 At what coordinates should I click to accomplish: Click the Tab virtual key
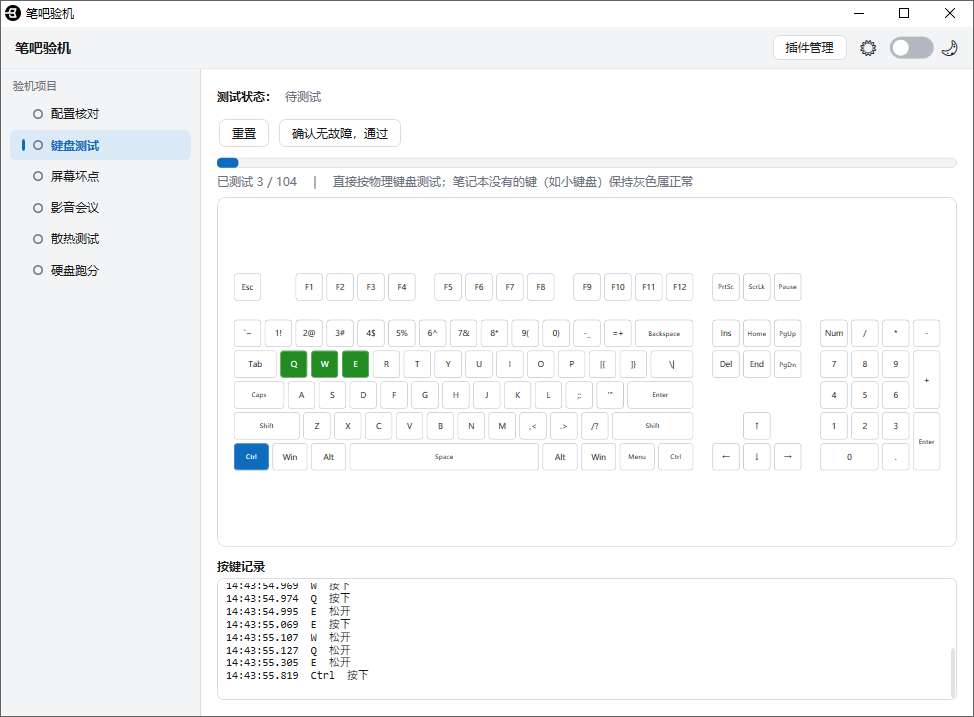(x=255, y=364)
